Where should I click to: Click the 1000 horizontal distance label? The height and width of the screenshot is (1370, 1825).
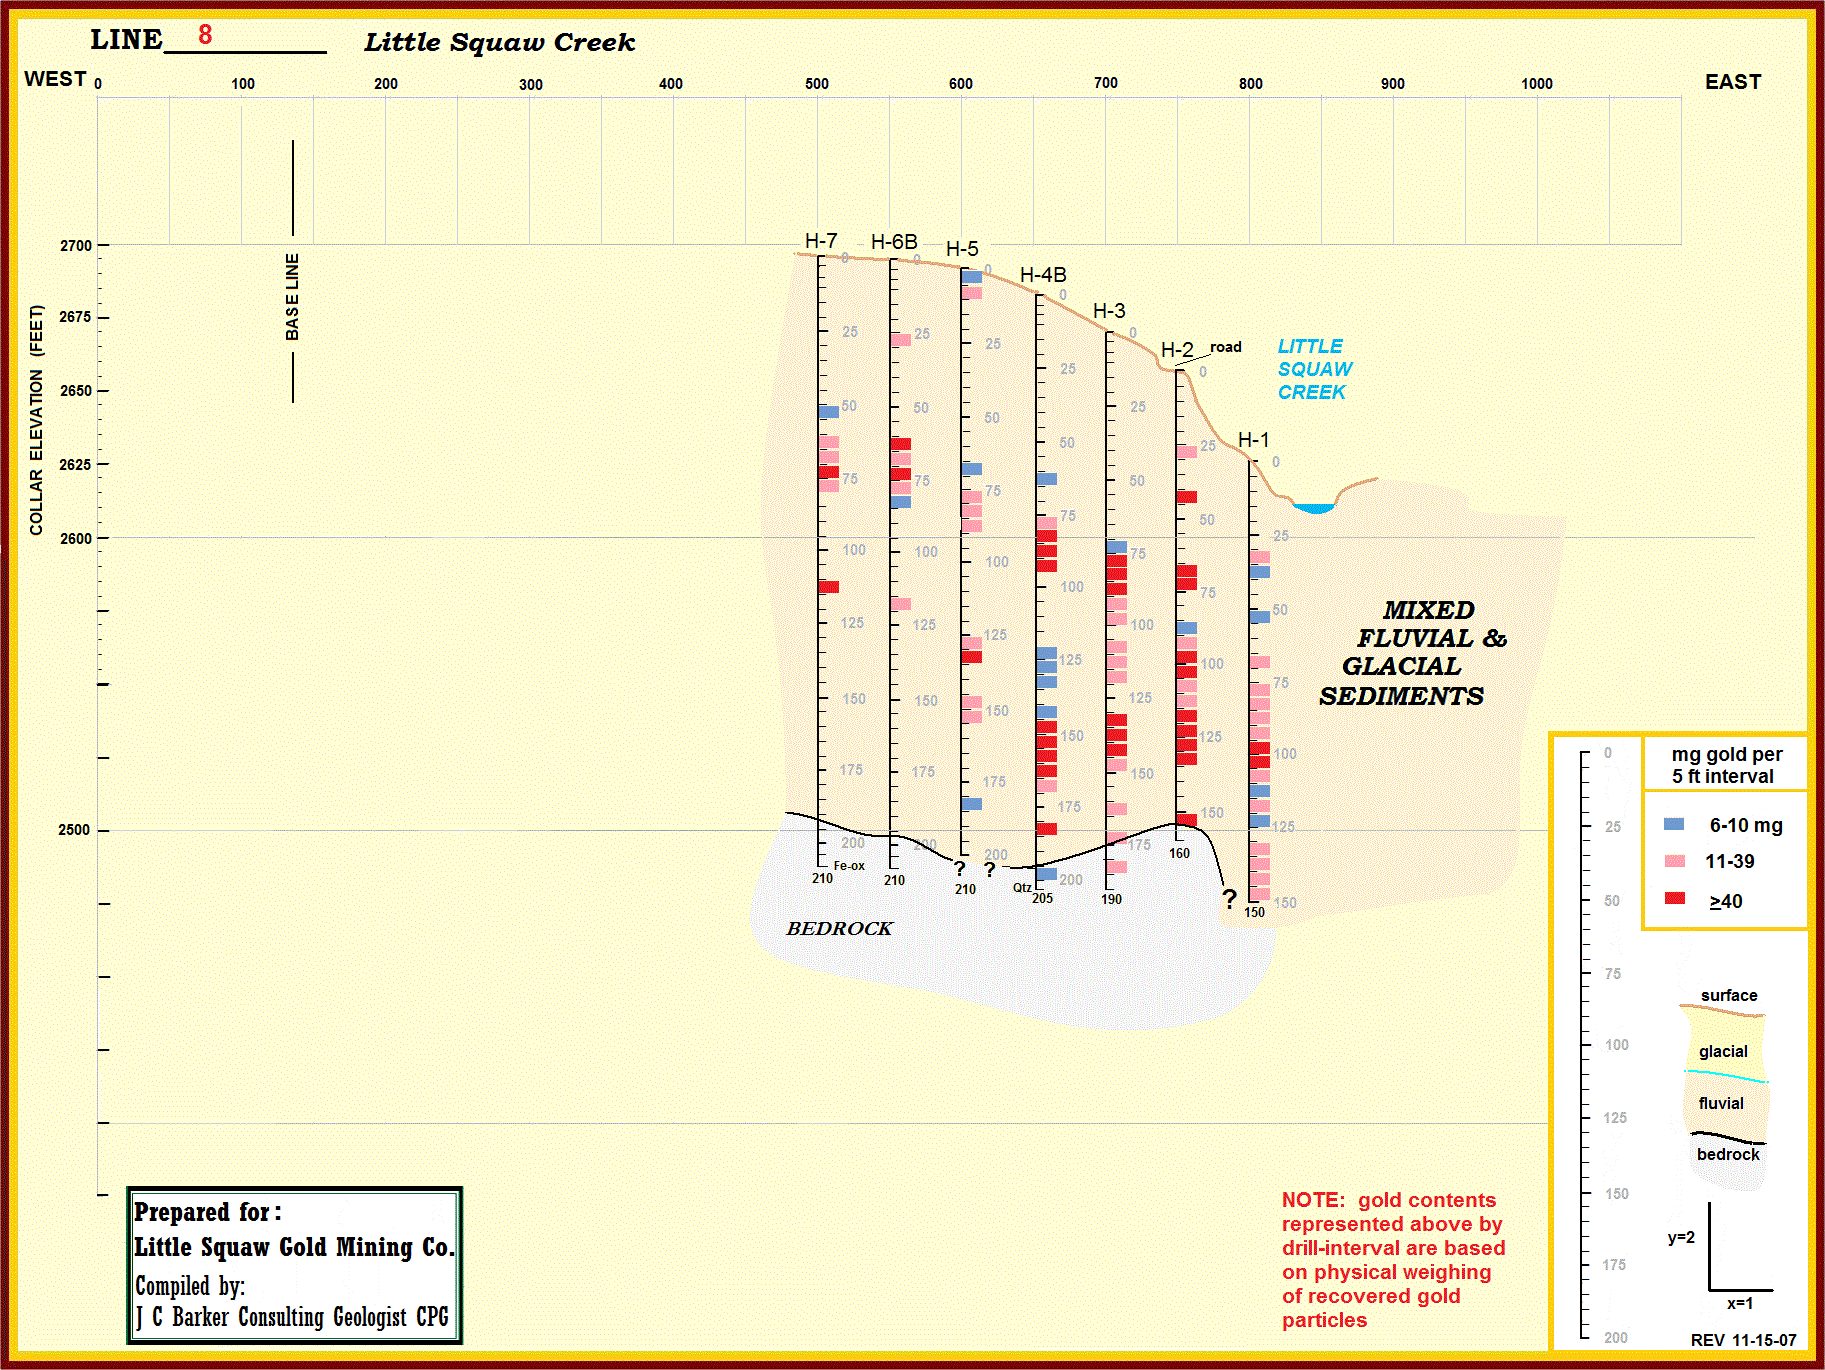coord(1537,84)
